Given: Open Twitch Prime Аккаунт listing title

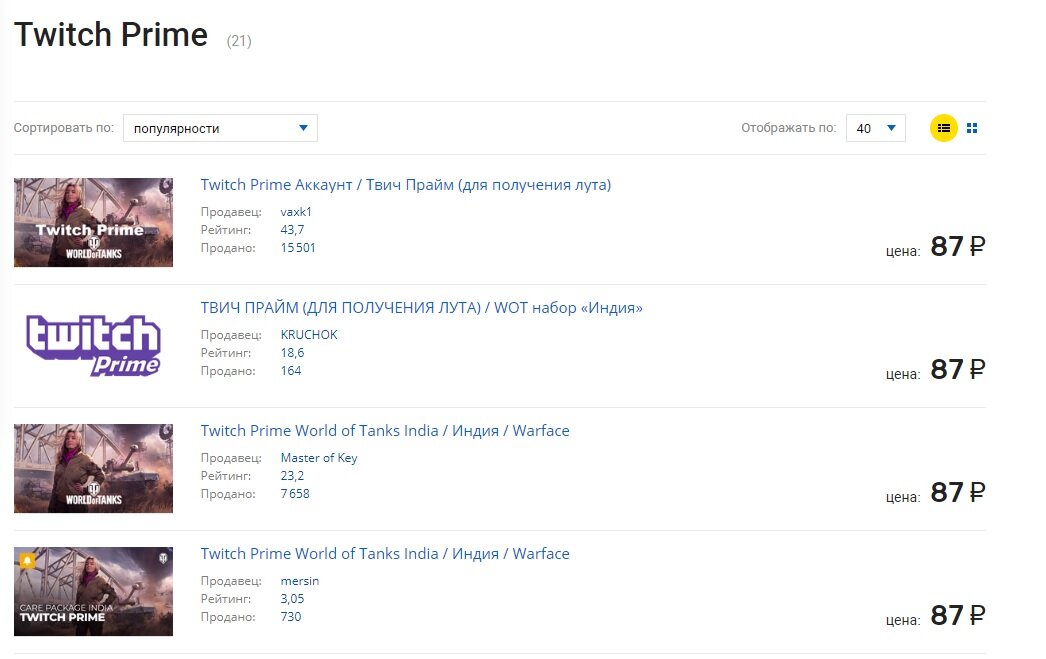Looking at the screenshot, I should pyautogui.click(x=405, y=185).
